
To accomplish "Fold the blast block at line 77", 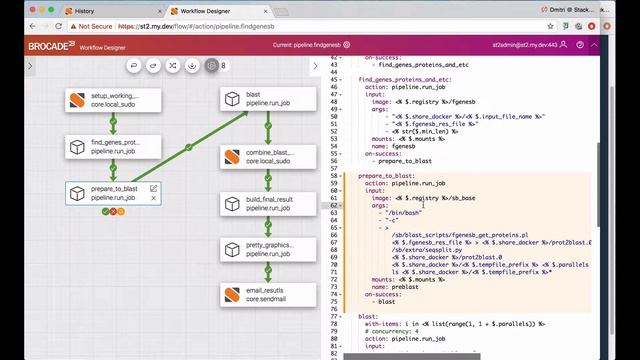I will (340, 316).
